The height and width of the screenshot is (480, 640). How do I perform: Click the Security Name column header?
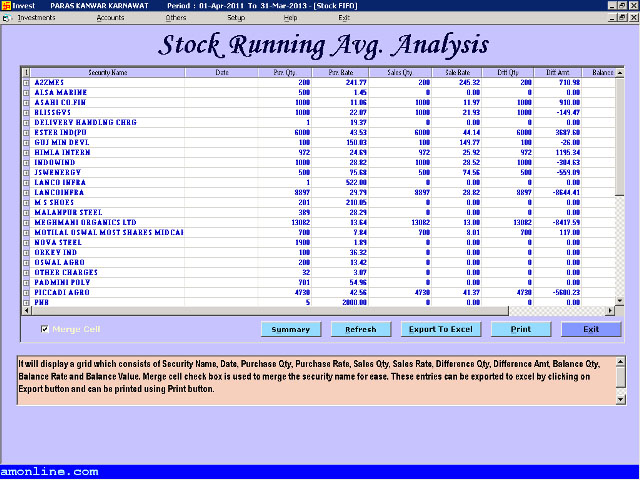coord(107,72)
